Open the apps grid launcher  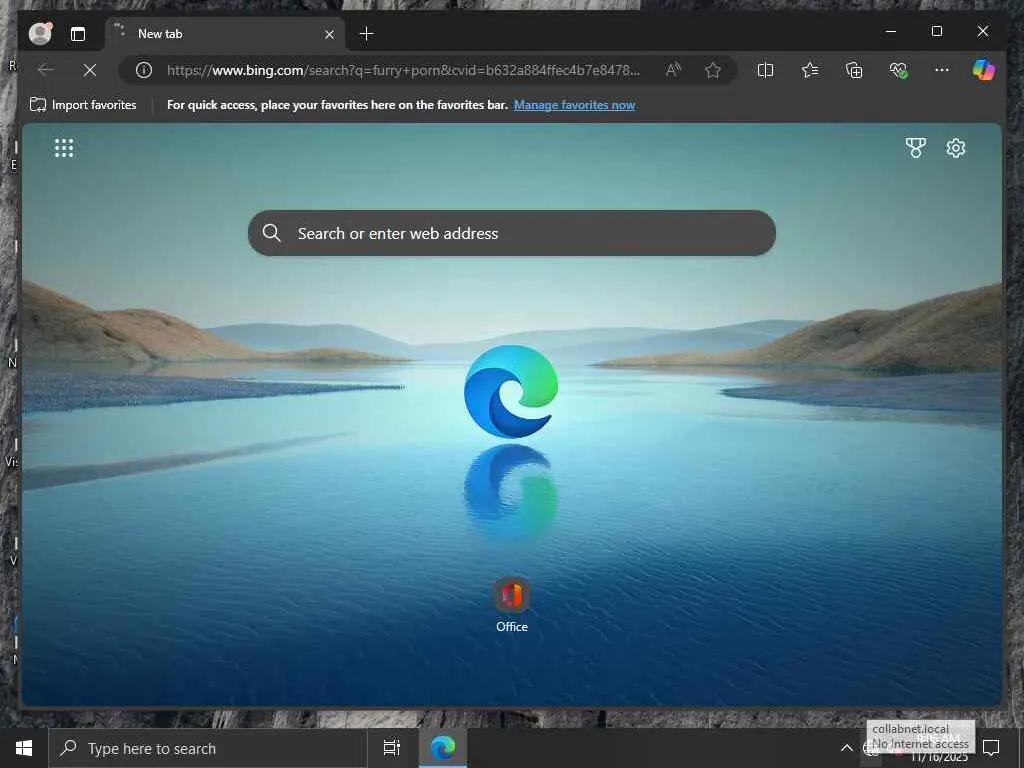point(64,148)
